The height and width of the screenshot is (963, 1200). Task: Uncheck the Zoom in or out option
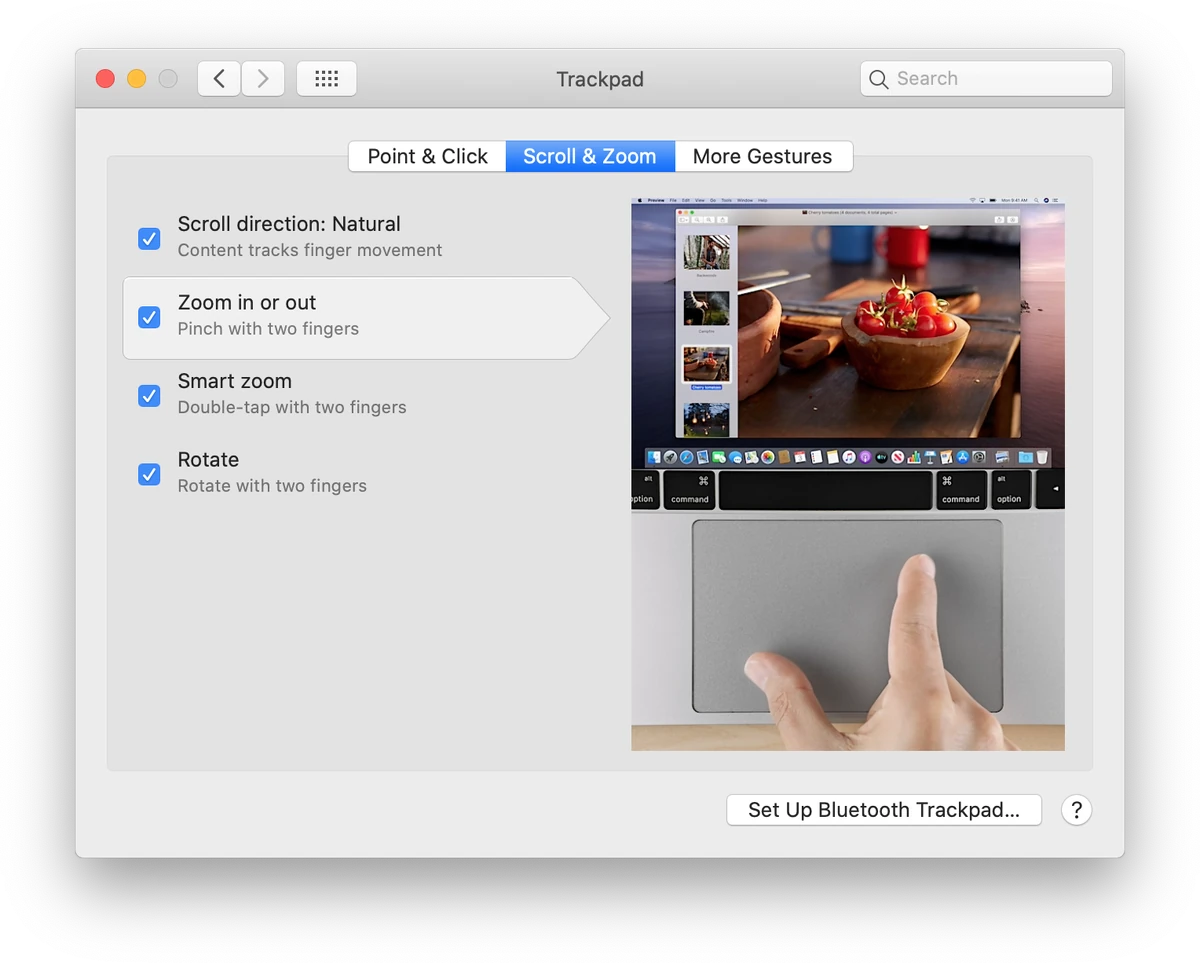(149, 317)
